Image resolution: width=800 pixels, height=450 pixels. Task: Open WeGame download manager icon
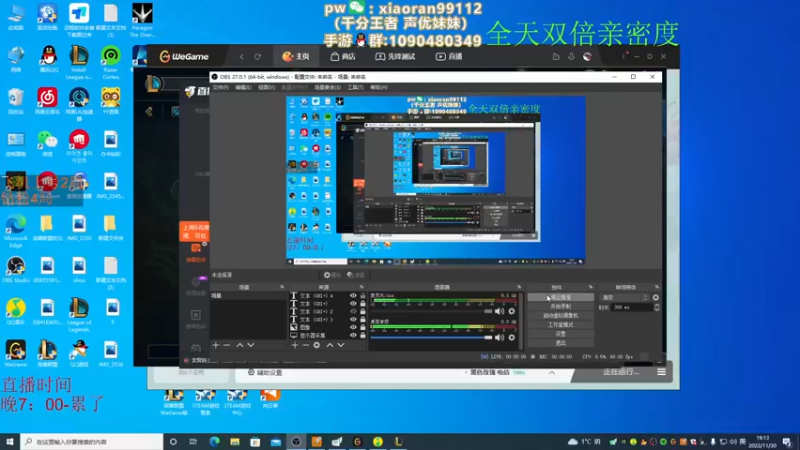pos(571,57)
